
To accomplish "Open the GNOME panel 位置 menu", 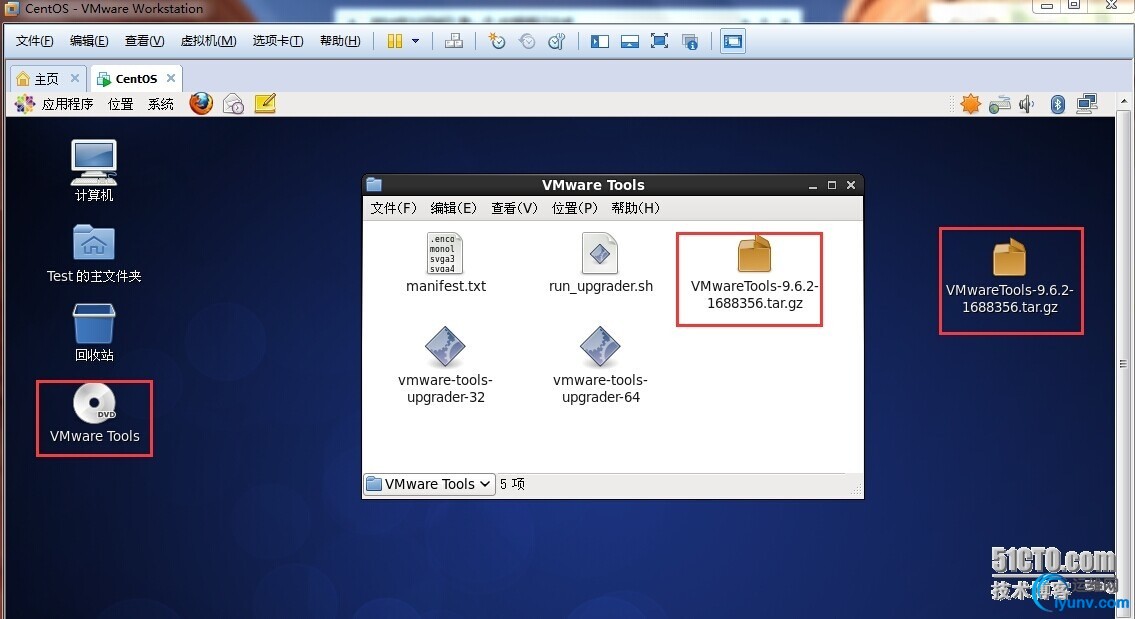I will pyautogui.click(x=121, y=104).
